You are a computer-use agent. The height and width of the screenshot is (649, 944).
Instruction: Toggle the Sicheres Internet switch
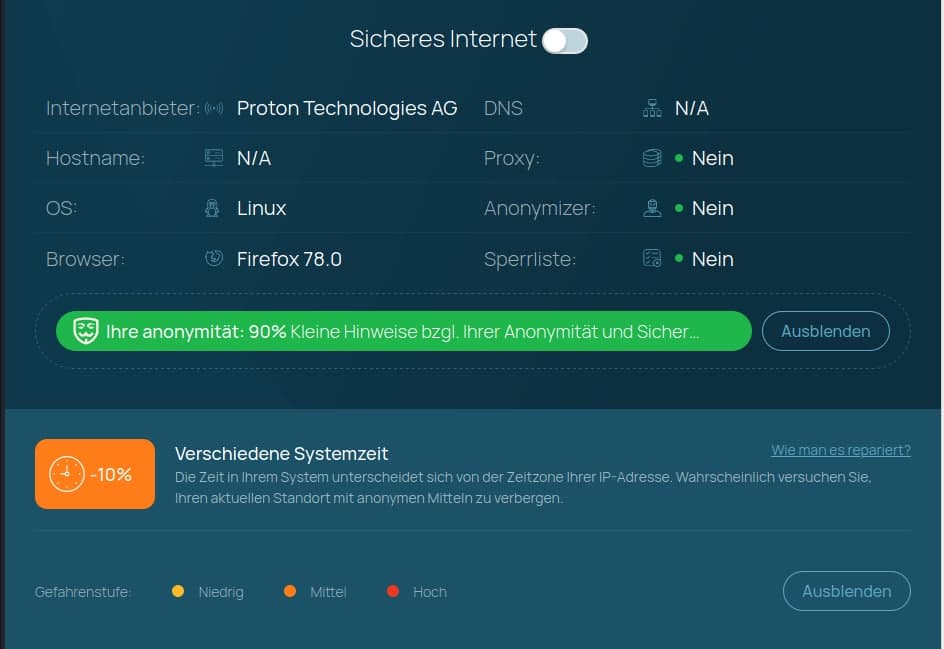(565, 40)
